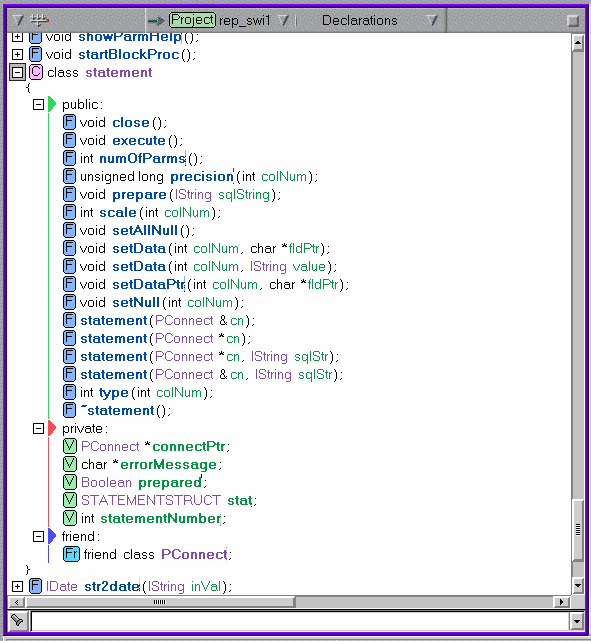Click the variable icon beside statementNumber
The width and height of the screenshot is (591, 641).
[70, 518]
